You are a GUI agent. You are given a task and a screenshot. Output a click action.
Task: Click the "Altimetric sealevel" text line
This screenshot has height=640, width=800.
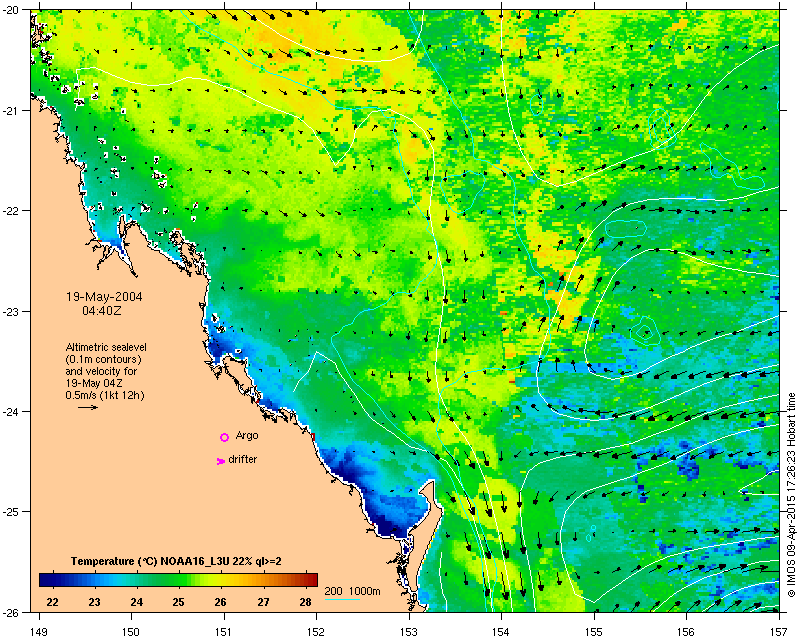click(x=106, y=347)
